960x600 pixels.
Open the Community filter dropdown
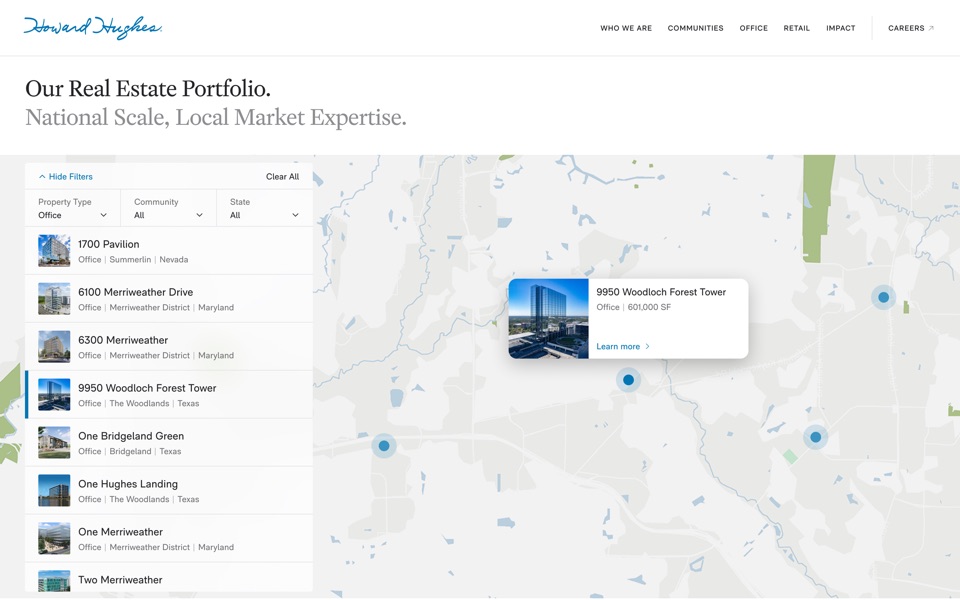tap(168, 208)
